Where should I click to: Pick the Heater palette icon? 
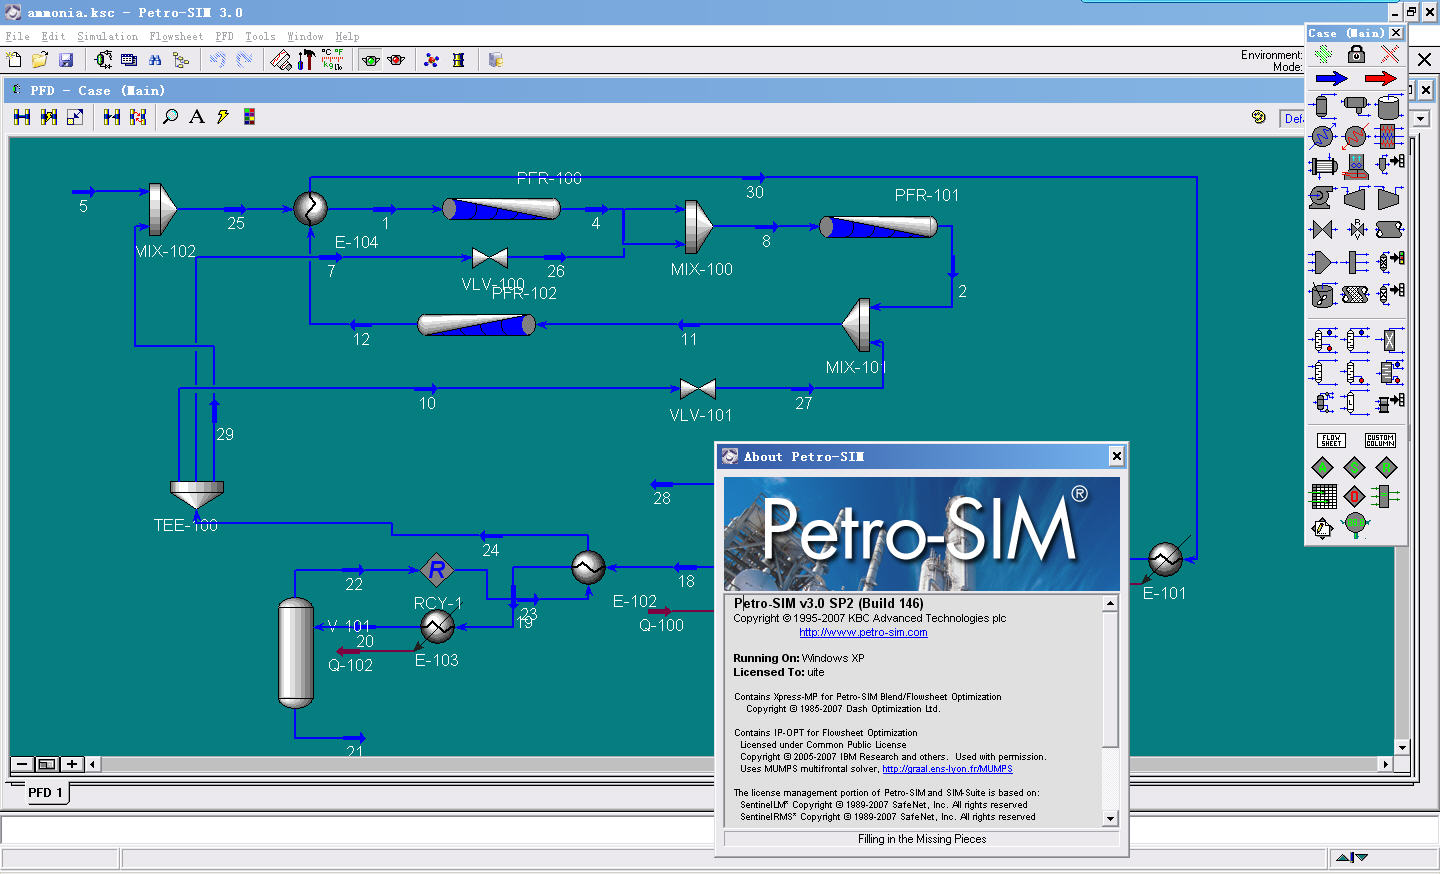pos(1356,136)
